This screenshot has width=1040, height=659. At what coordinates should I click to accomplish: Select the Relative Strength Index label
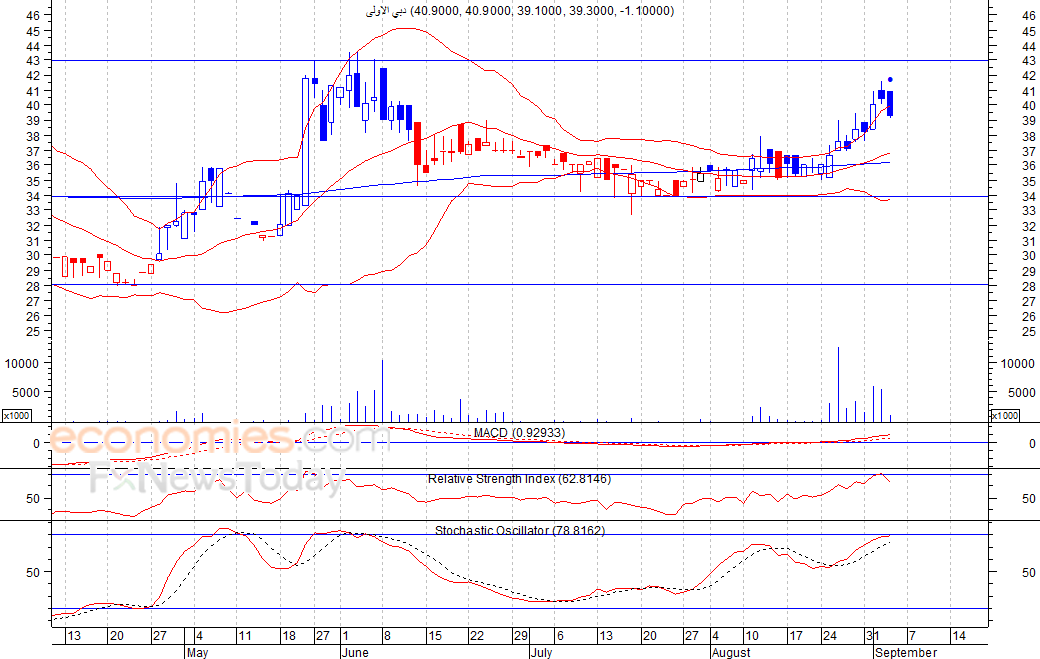tap(519, 479)
